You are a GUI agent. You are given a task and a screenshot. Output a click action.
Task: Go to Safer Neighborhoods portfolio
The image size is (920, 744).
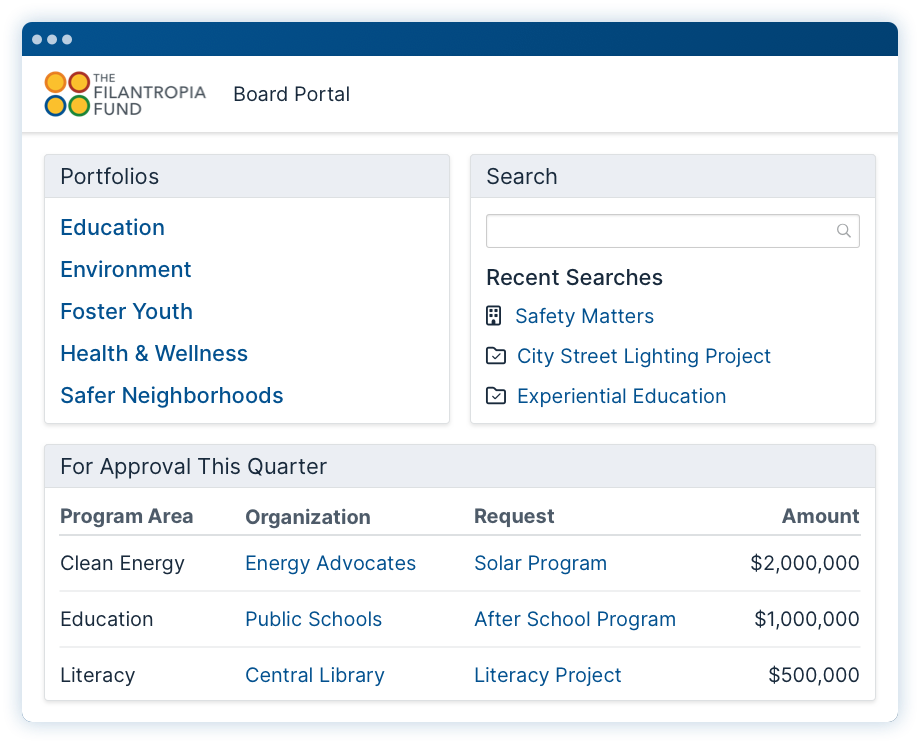click(x=171, y=395)
